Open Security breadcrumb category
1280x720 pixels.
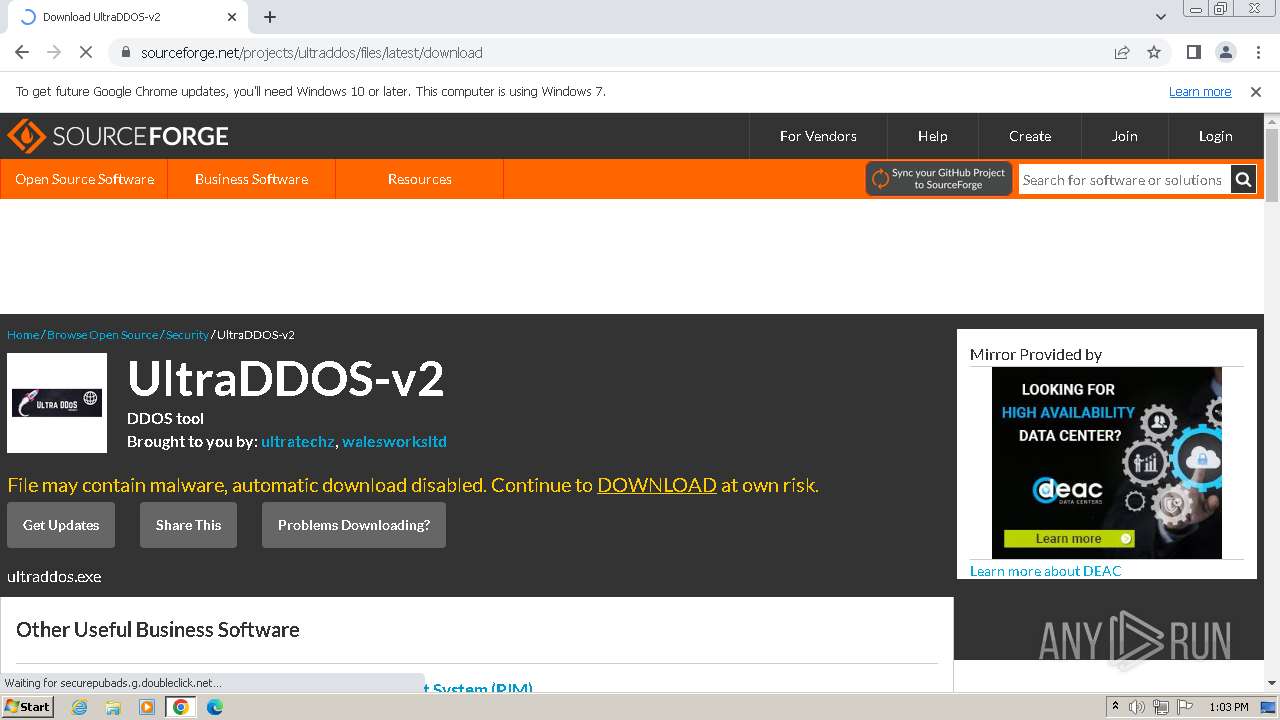click(187, 335)
